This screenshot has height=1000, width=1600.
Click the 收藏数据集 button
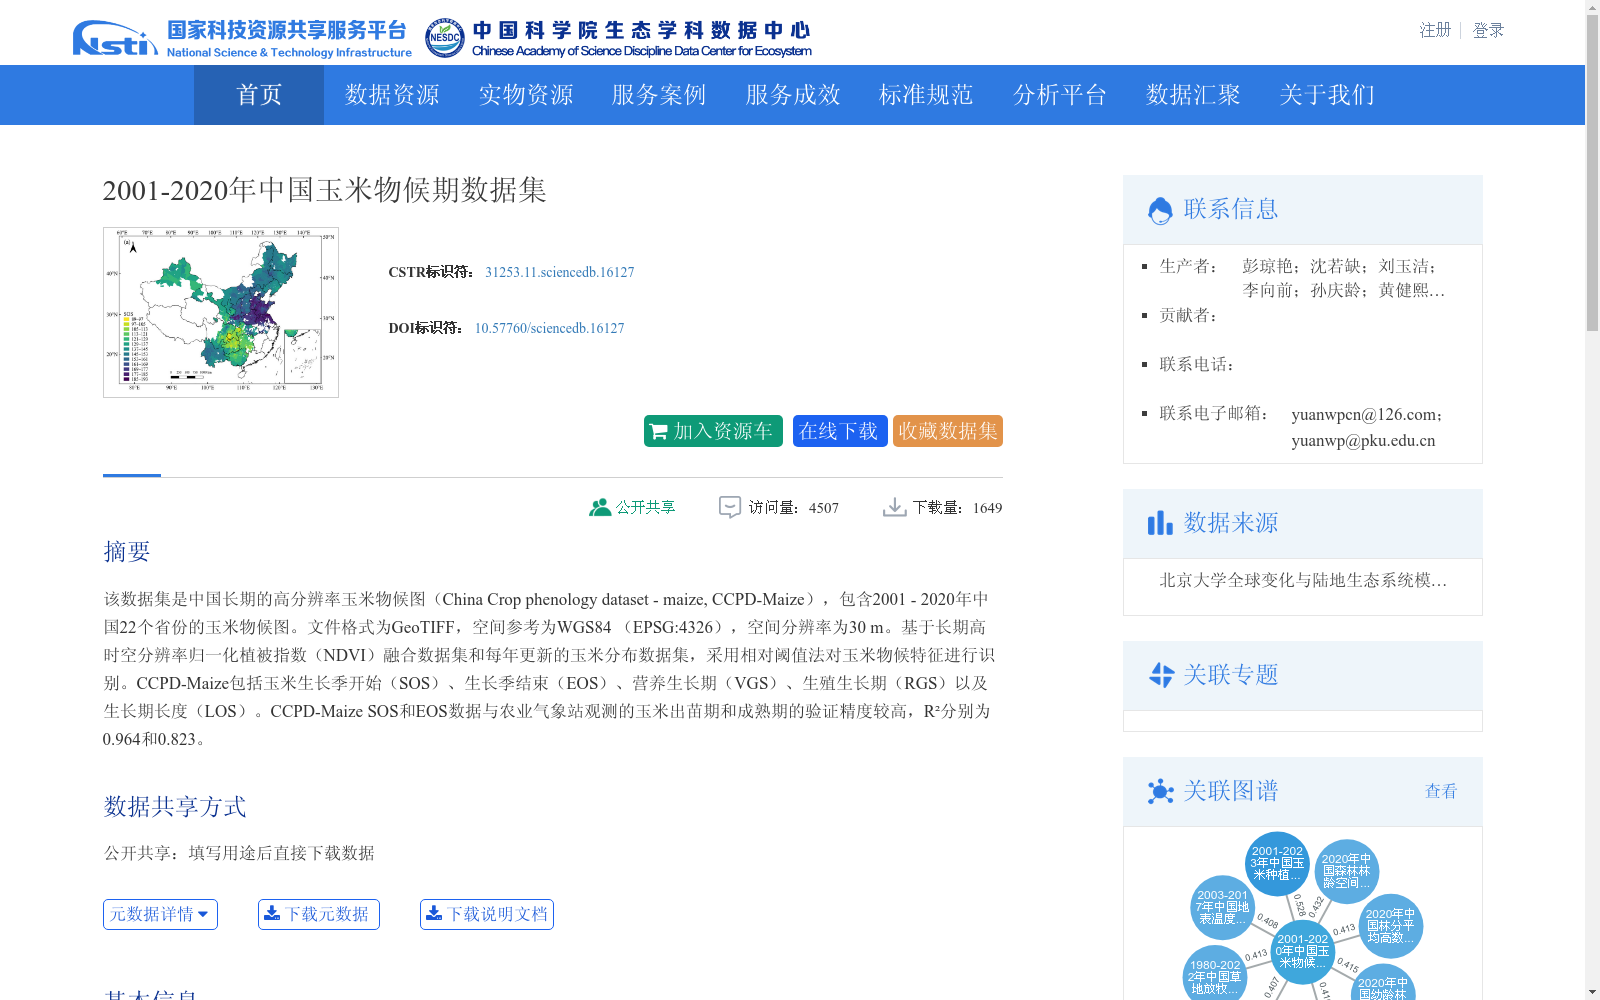tap(948, 431)
